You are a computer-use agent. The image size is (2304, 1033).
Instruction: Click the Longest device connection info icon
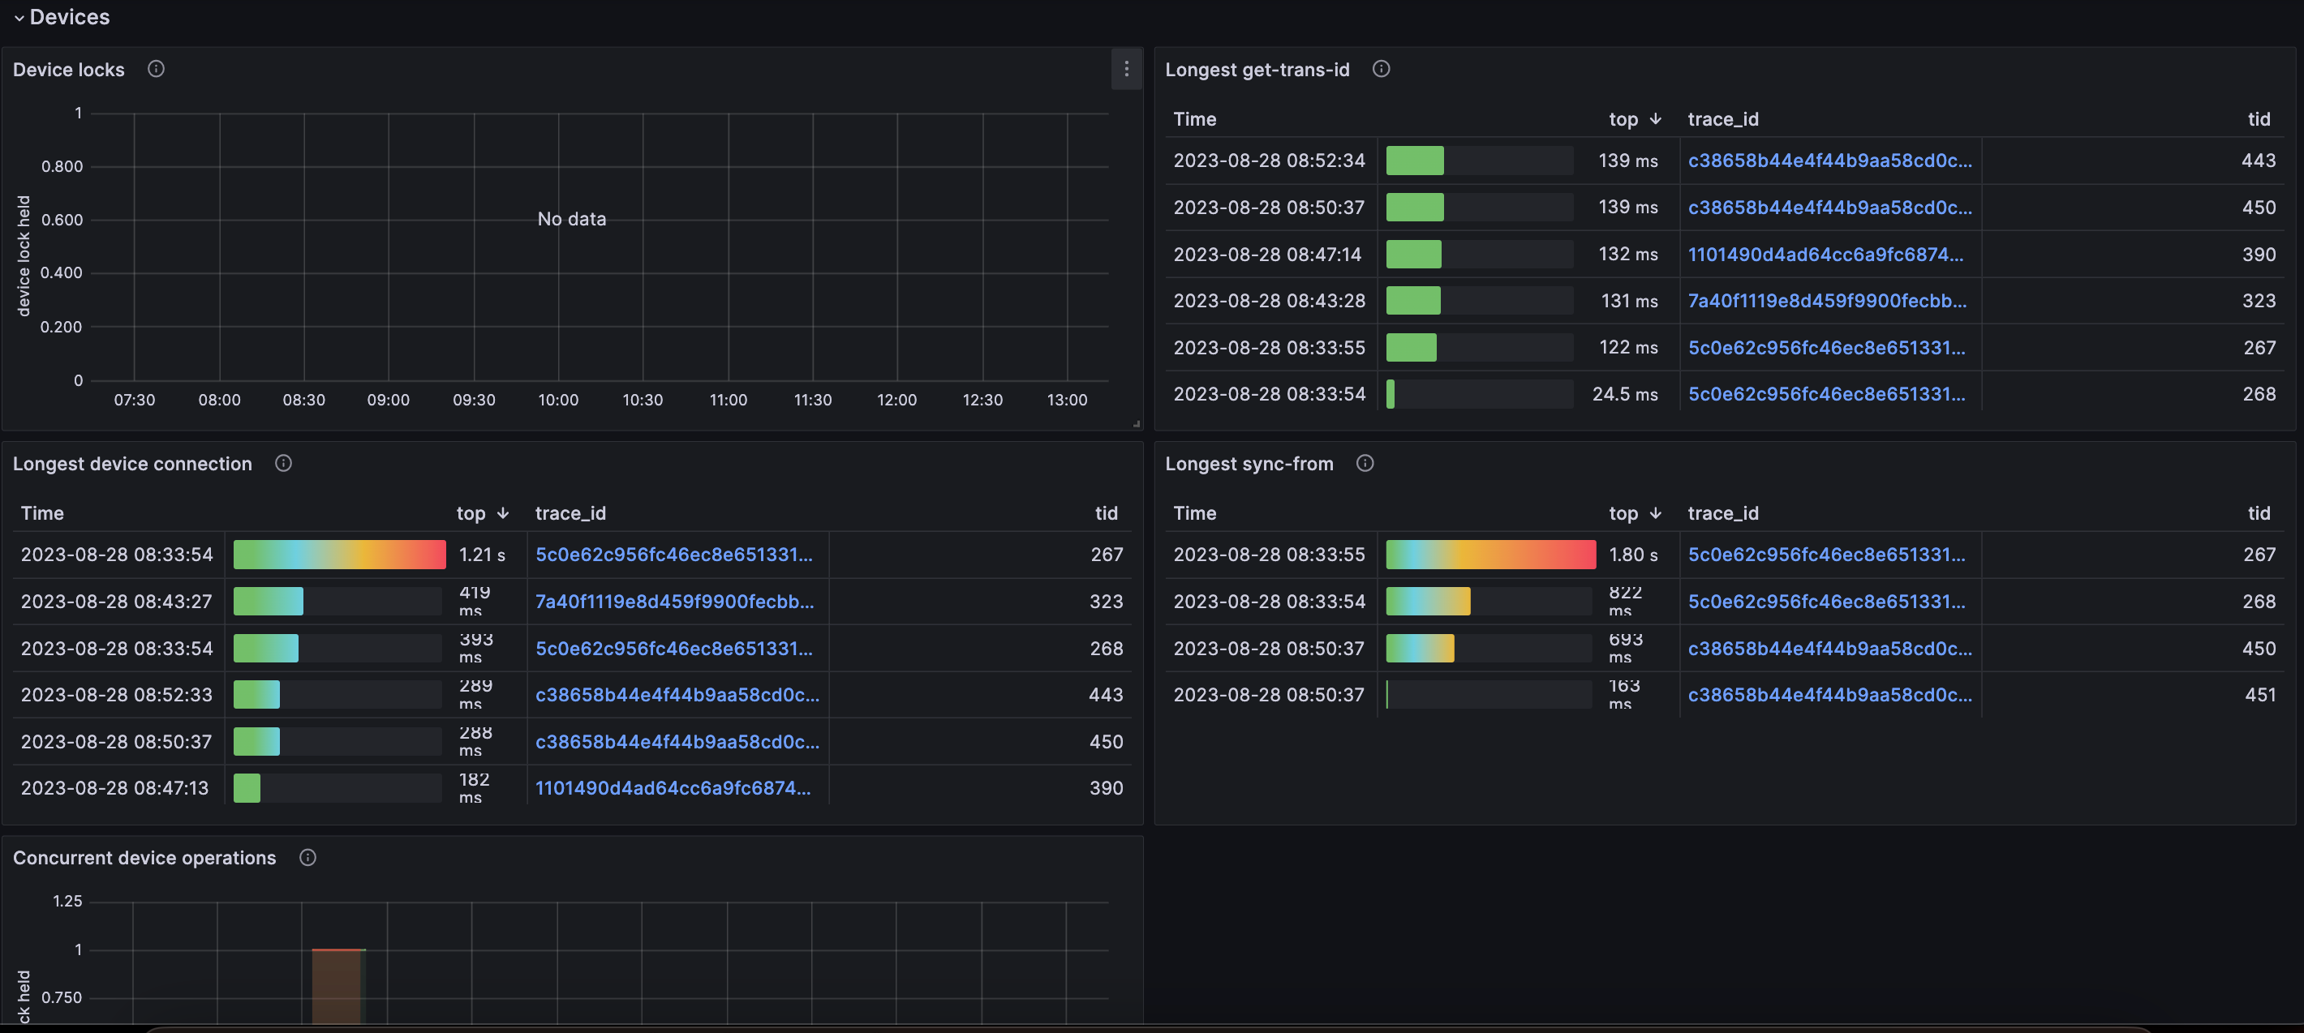(283, 463)
